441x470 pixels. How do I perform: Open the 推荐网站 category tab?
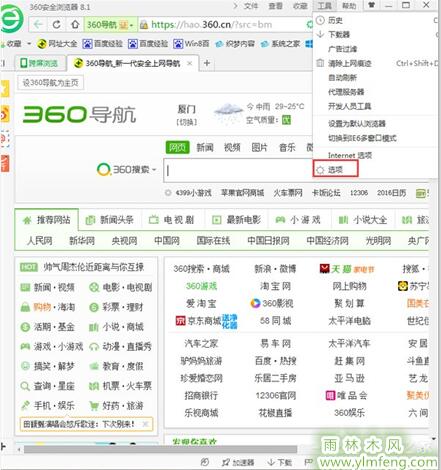point(47,220)
